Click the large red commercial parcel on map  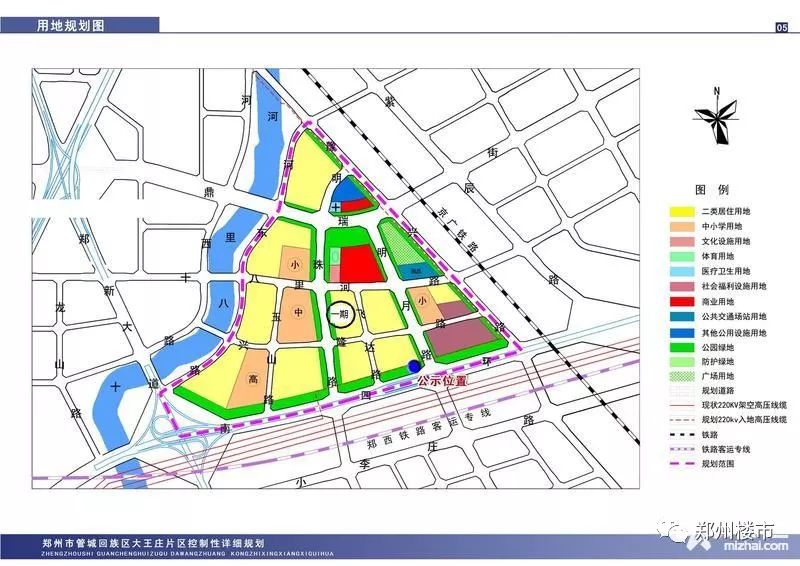coord(361,263)
